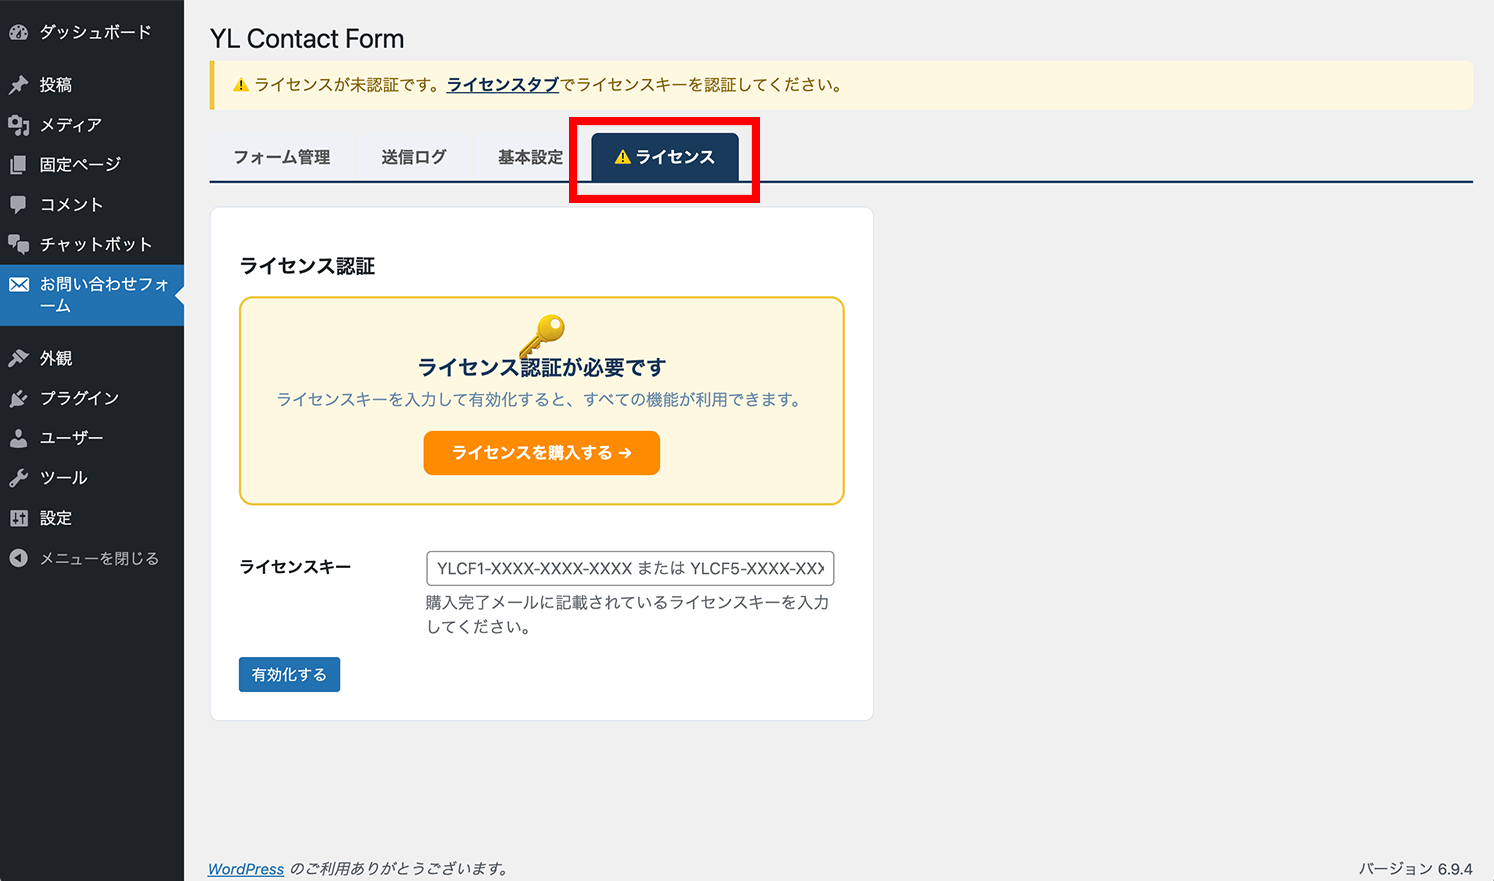Image resolution: width=1494 pixels, height=881 pixels.
Task: Click the ツール wrench icon
Action: [x=18, y=478]
